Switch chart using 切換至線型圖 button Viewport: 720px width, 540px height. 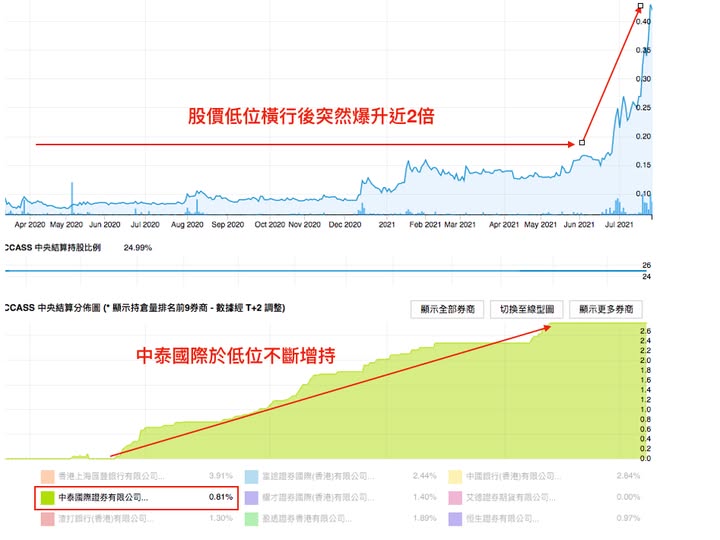point(527,309)
